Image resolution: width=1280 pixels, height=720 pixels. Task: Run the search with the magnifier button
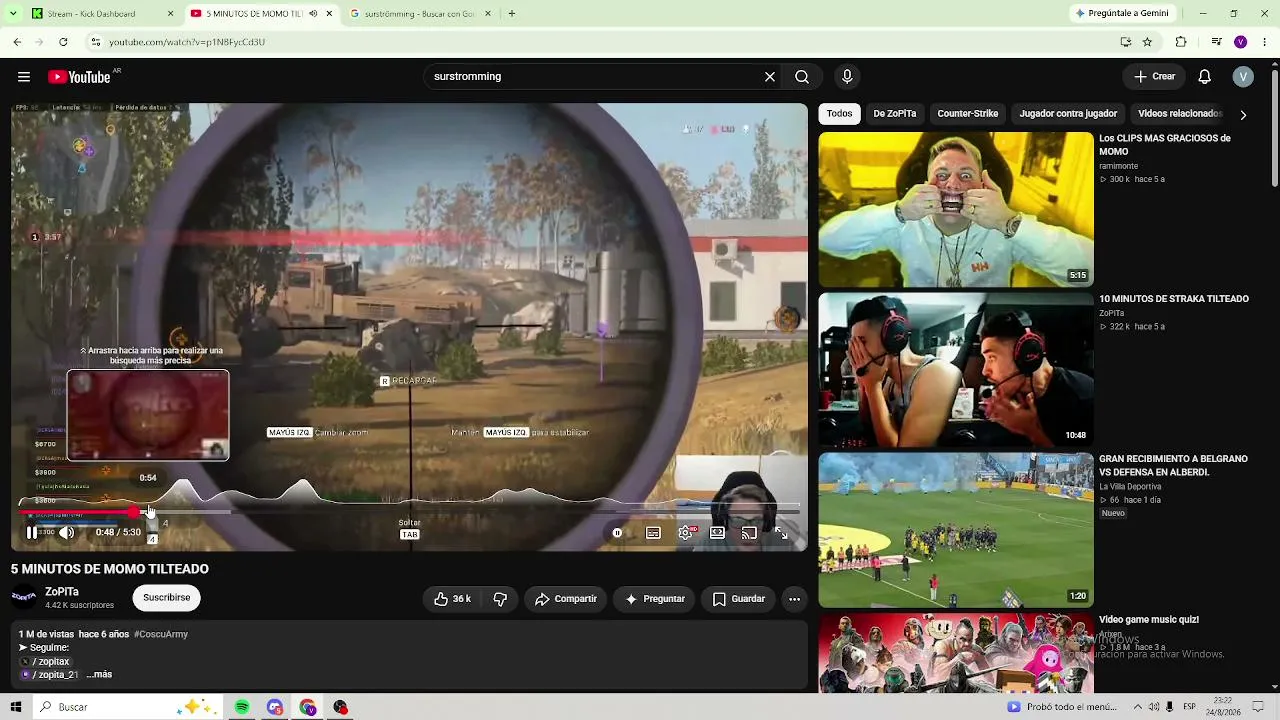[802, 77]
